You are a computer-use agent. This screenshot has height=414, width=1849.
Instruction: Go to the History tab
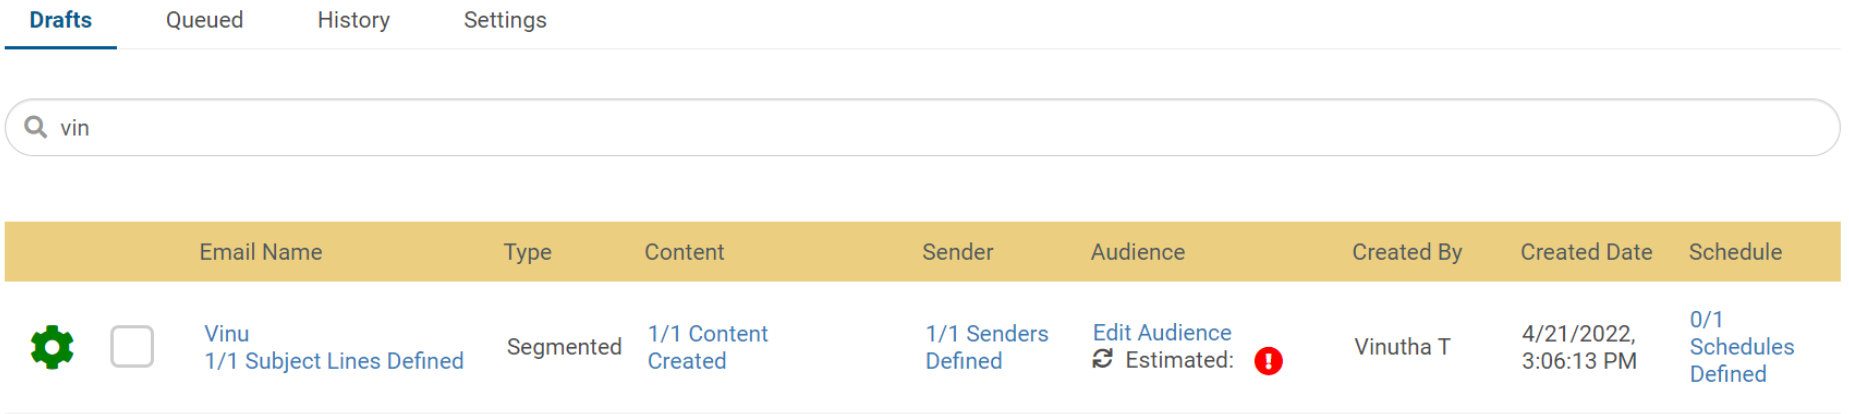pos(353,20)
